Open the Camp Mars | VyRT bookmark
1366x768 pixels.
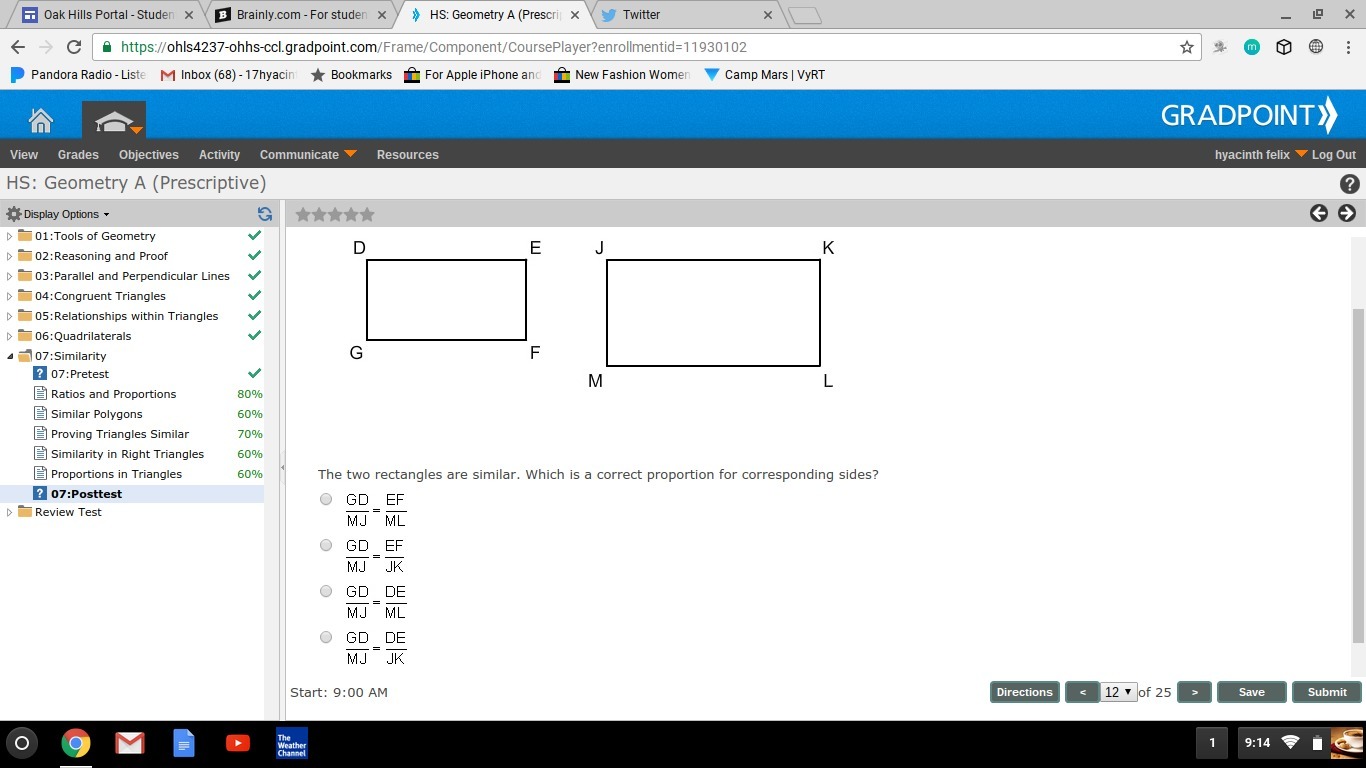tap(765, 75)
